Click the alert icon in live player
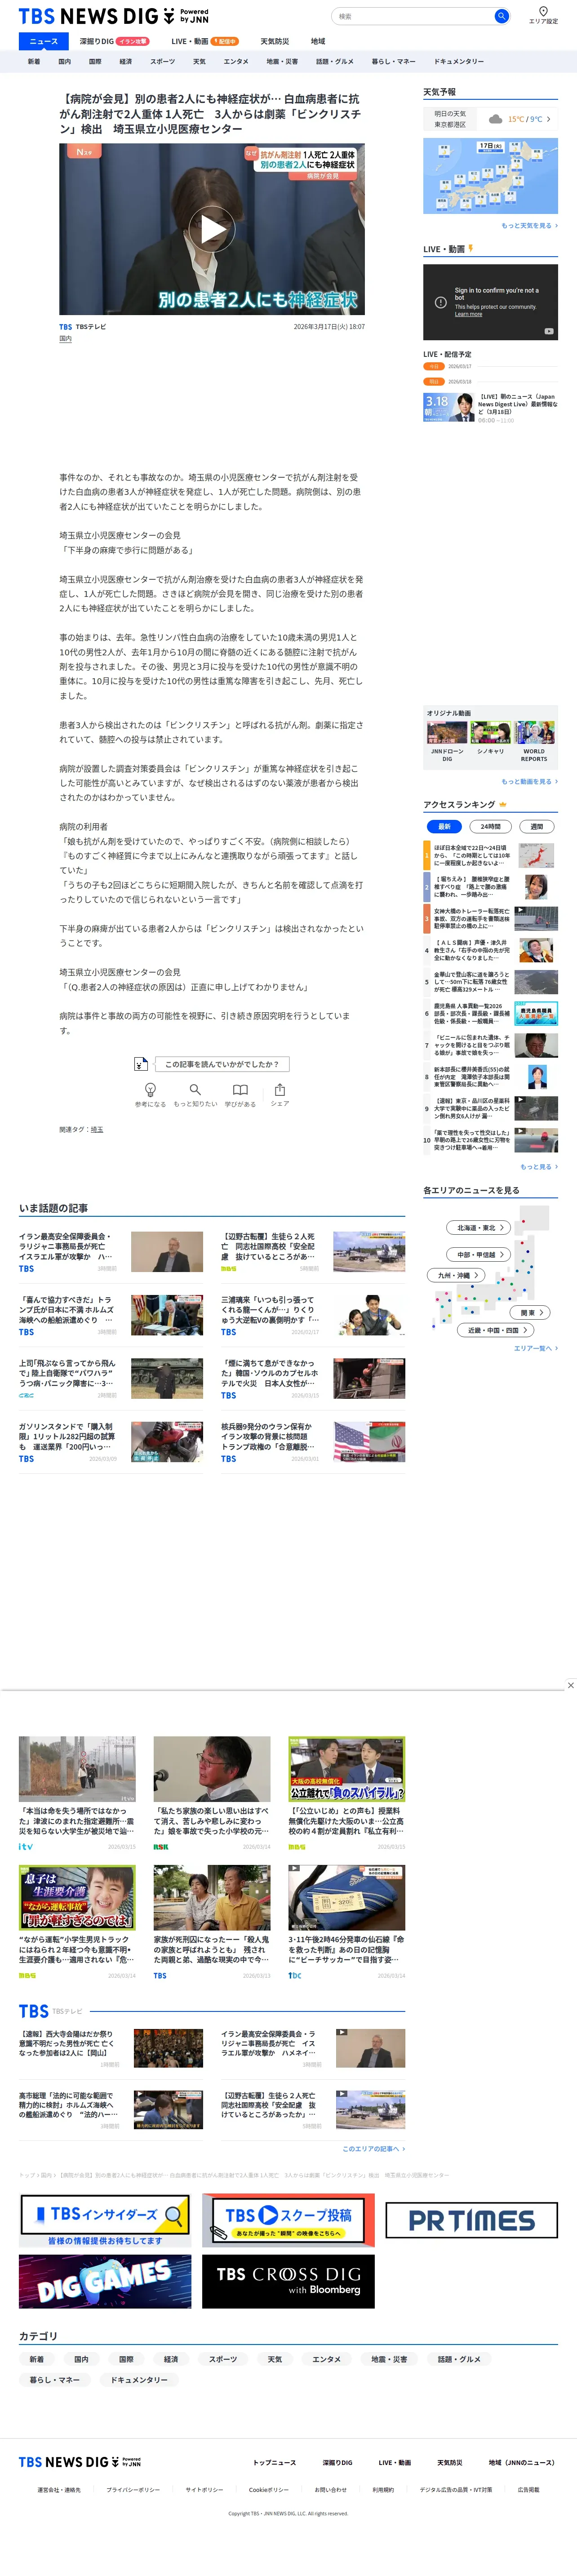The image size is (577, 2576). [440, 302]
